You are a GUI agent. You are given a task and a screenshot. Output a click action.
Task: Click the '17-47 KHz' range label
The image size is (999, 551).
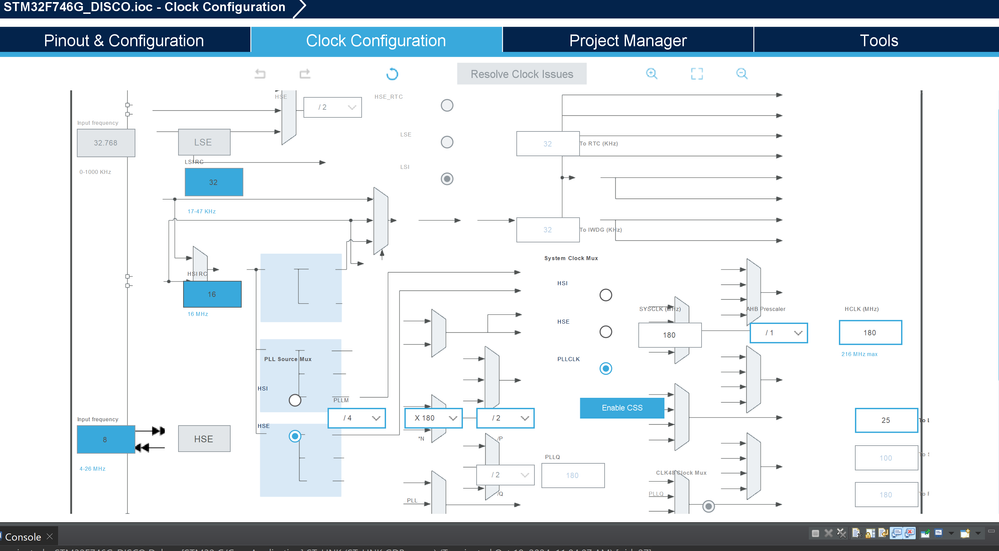[x=201, y=211]
